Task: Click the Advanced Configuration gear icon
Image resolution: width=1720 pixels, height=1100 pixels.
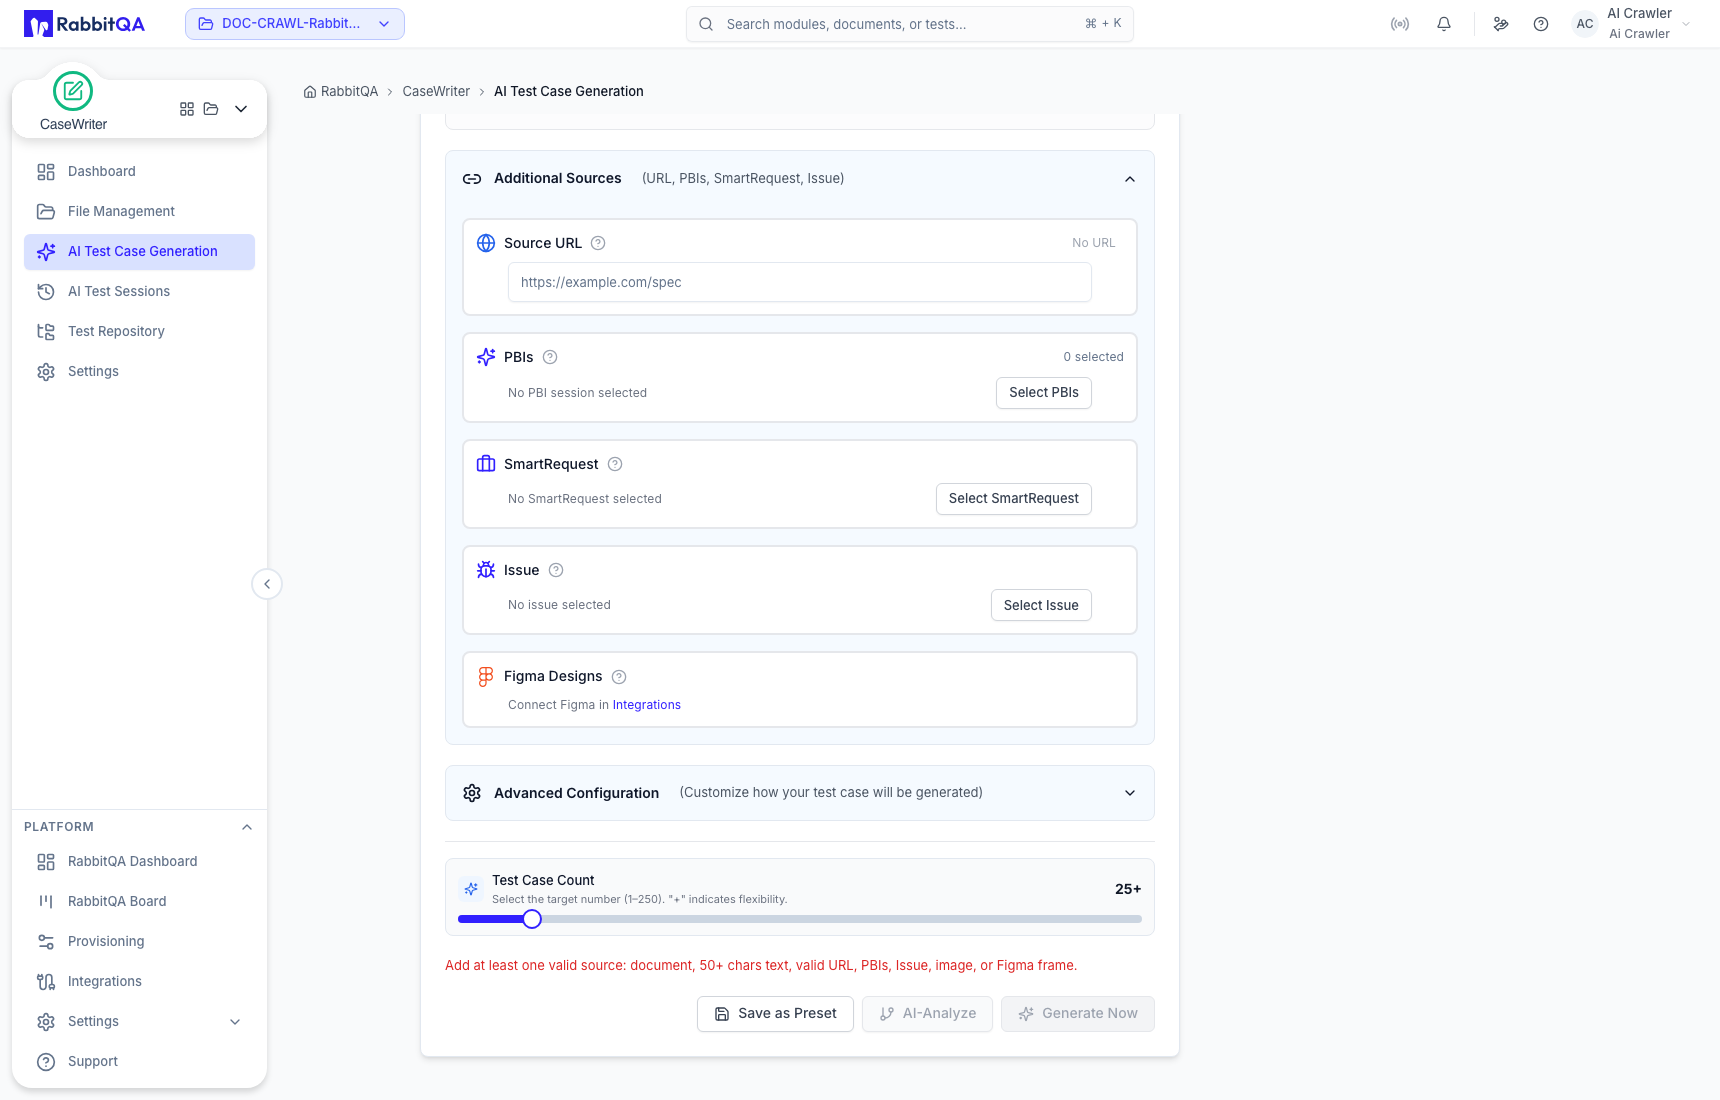Action: point(472,793)
